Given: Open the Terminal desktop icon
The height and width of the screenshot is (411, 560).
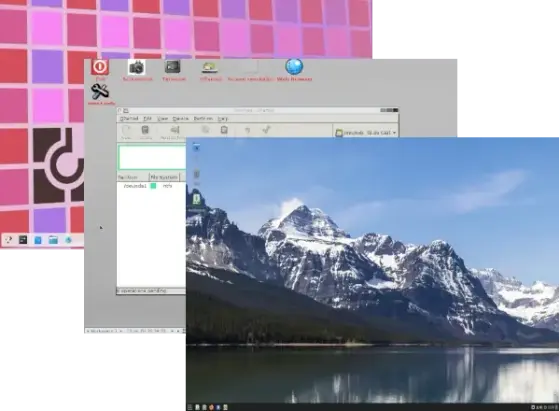Looking at the screenshot, I should [x=173, y=67].
